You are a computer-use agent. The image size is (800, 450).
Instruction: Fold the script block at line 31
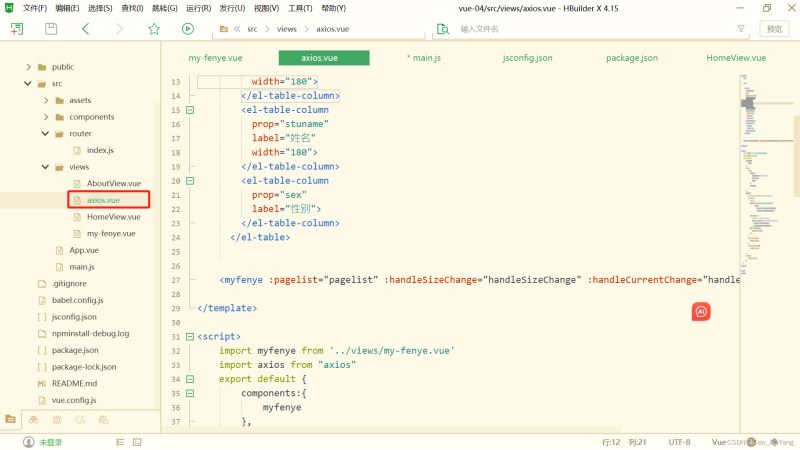click(190, 337)
